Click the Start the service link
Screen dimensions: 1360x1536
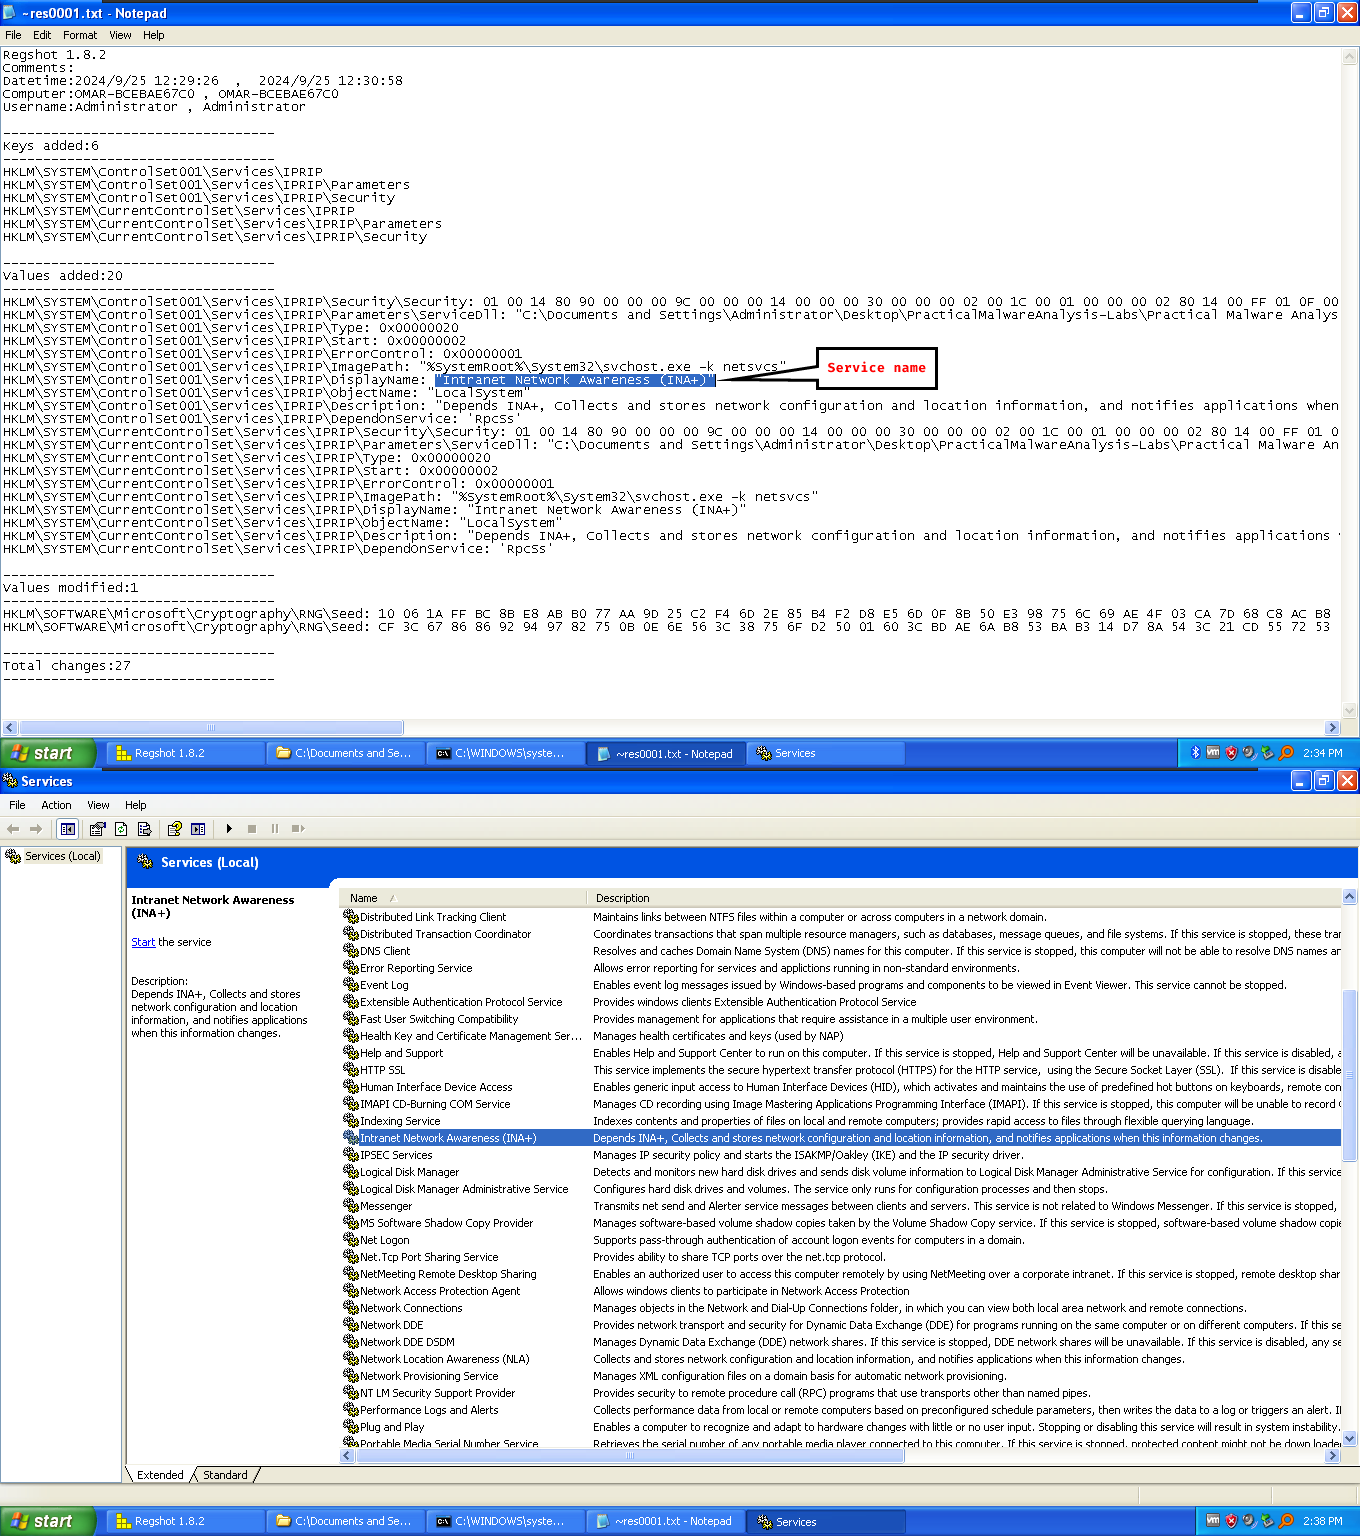143,942
